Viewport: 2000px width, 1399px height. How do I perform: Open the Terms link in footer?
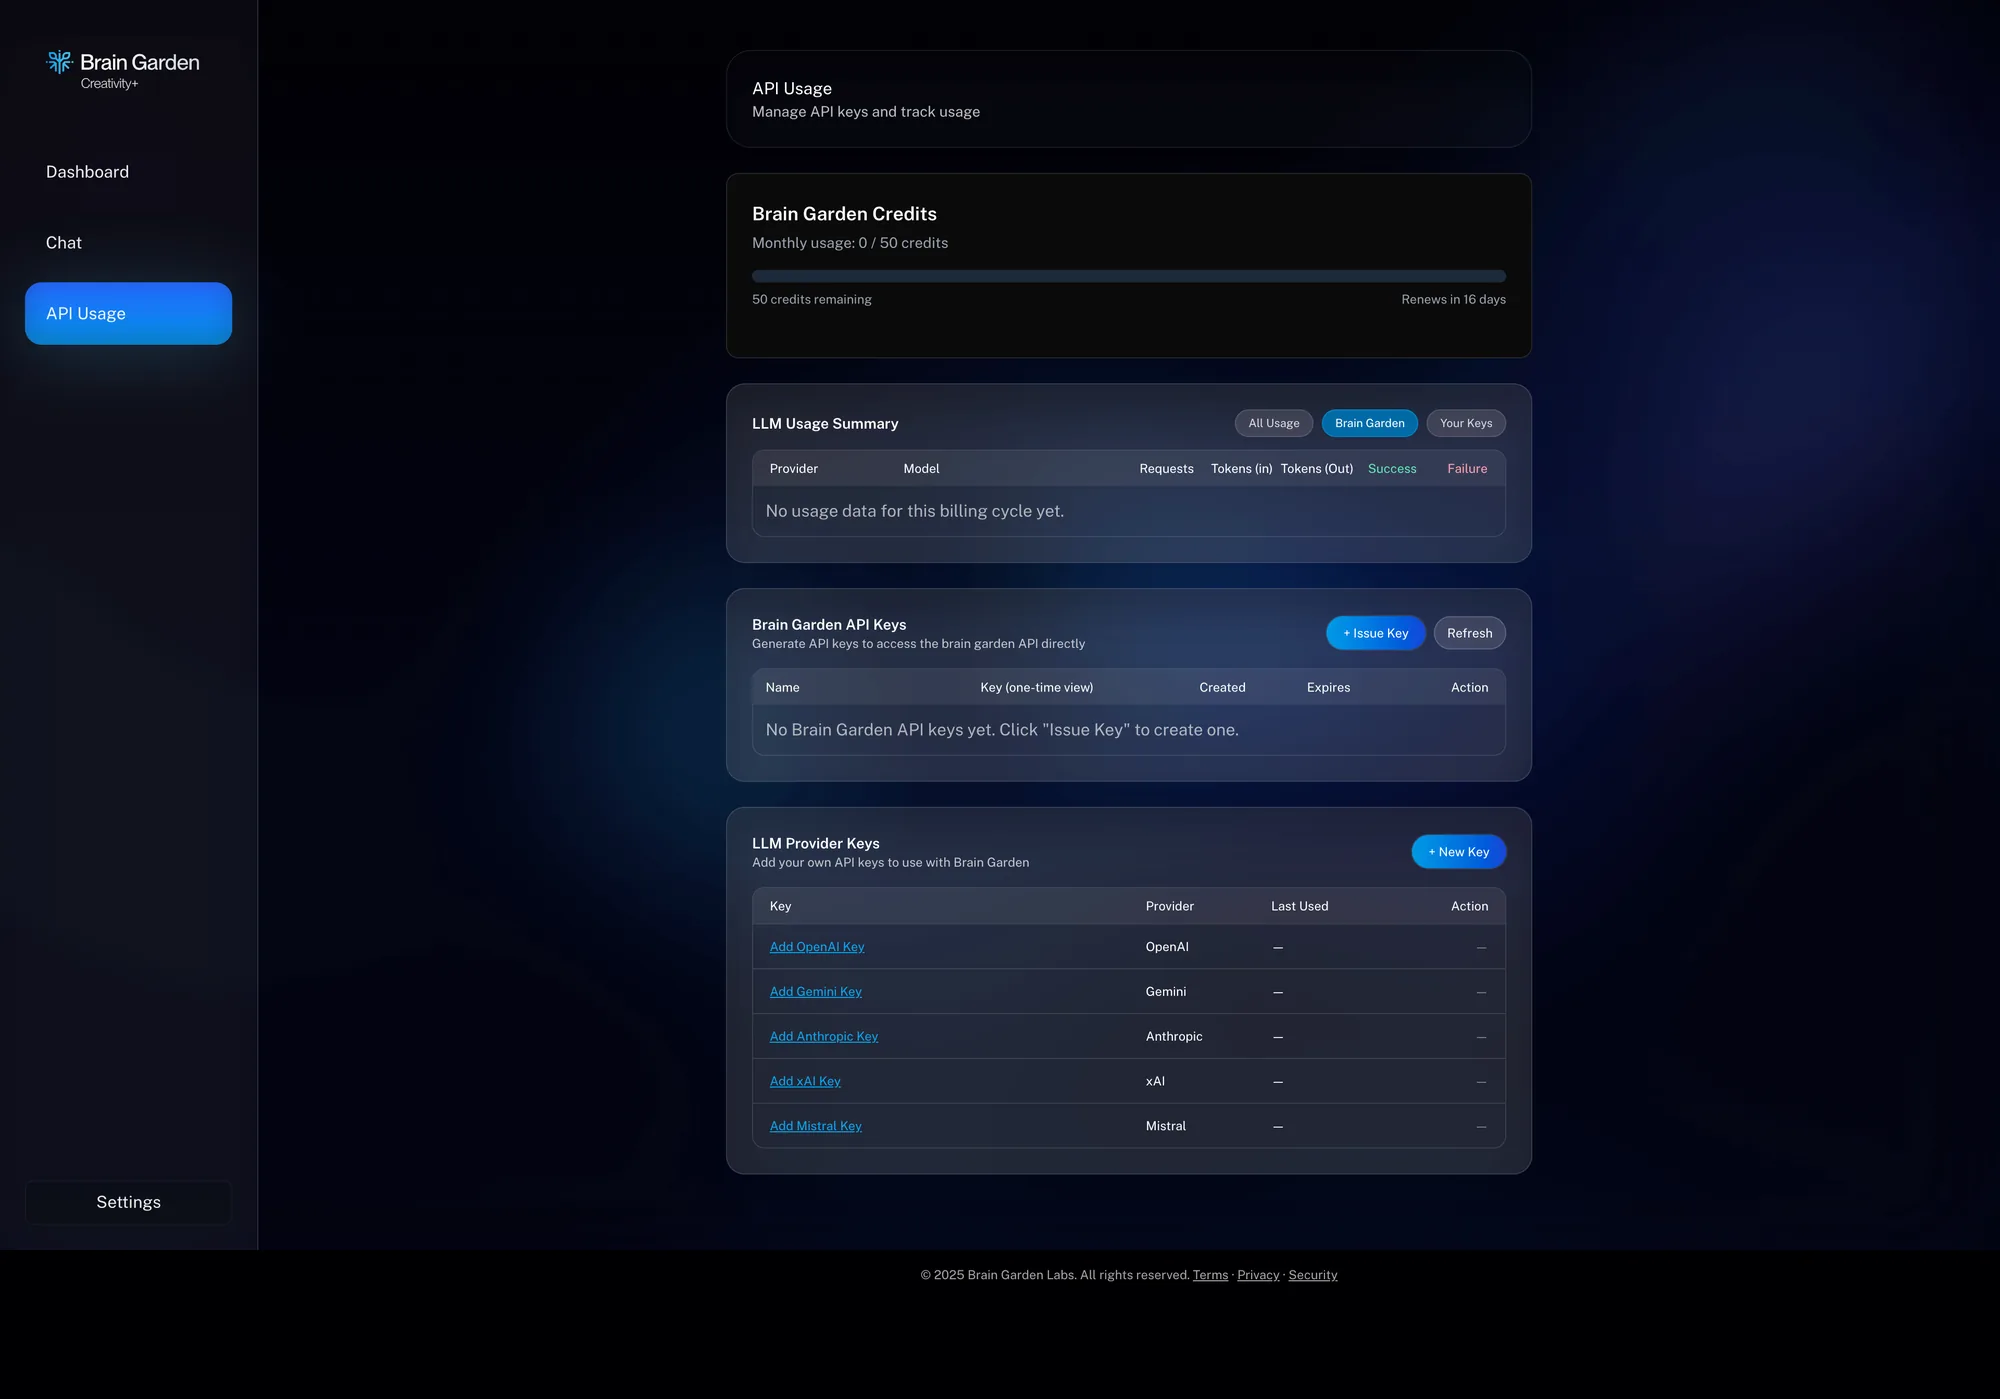click(x=1210, y=1275)
